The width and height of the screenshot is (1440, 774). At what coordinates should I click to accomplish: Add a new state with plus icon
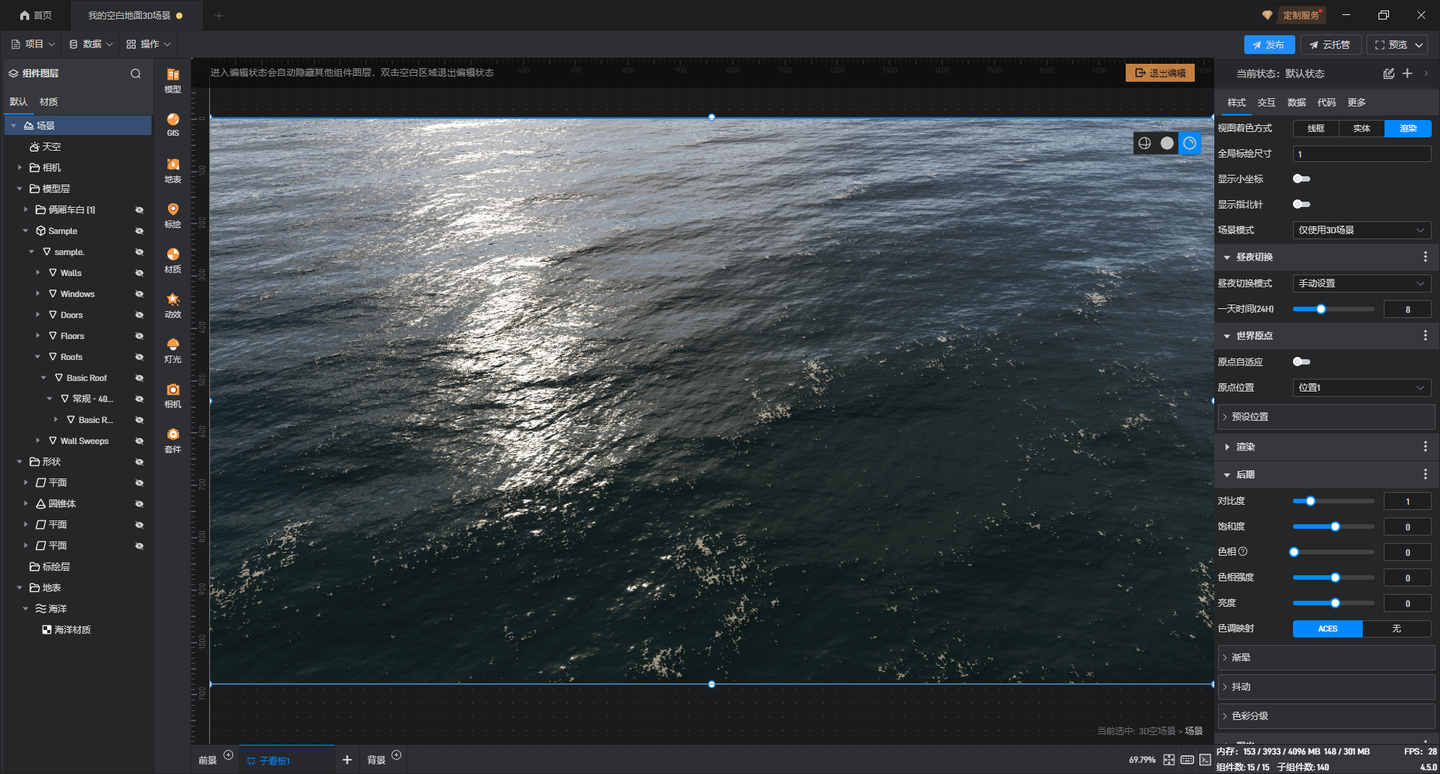1407,73
